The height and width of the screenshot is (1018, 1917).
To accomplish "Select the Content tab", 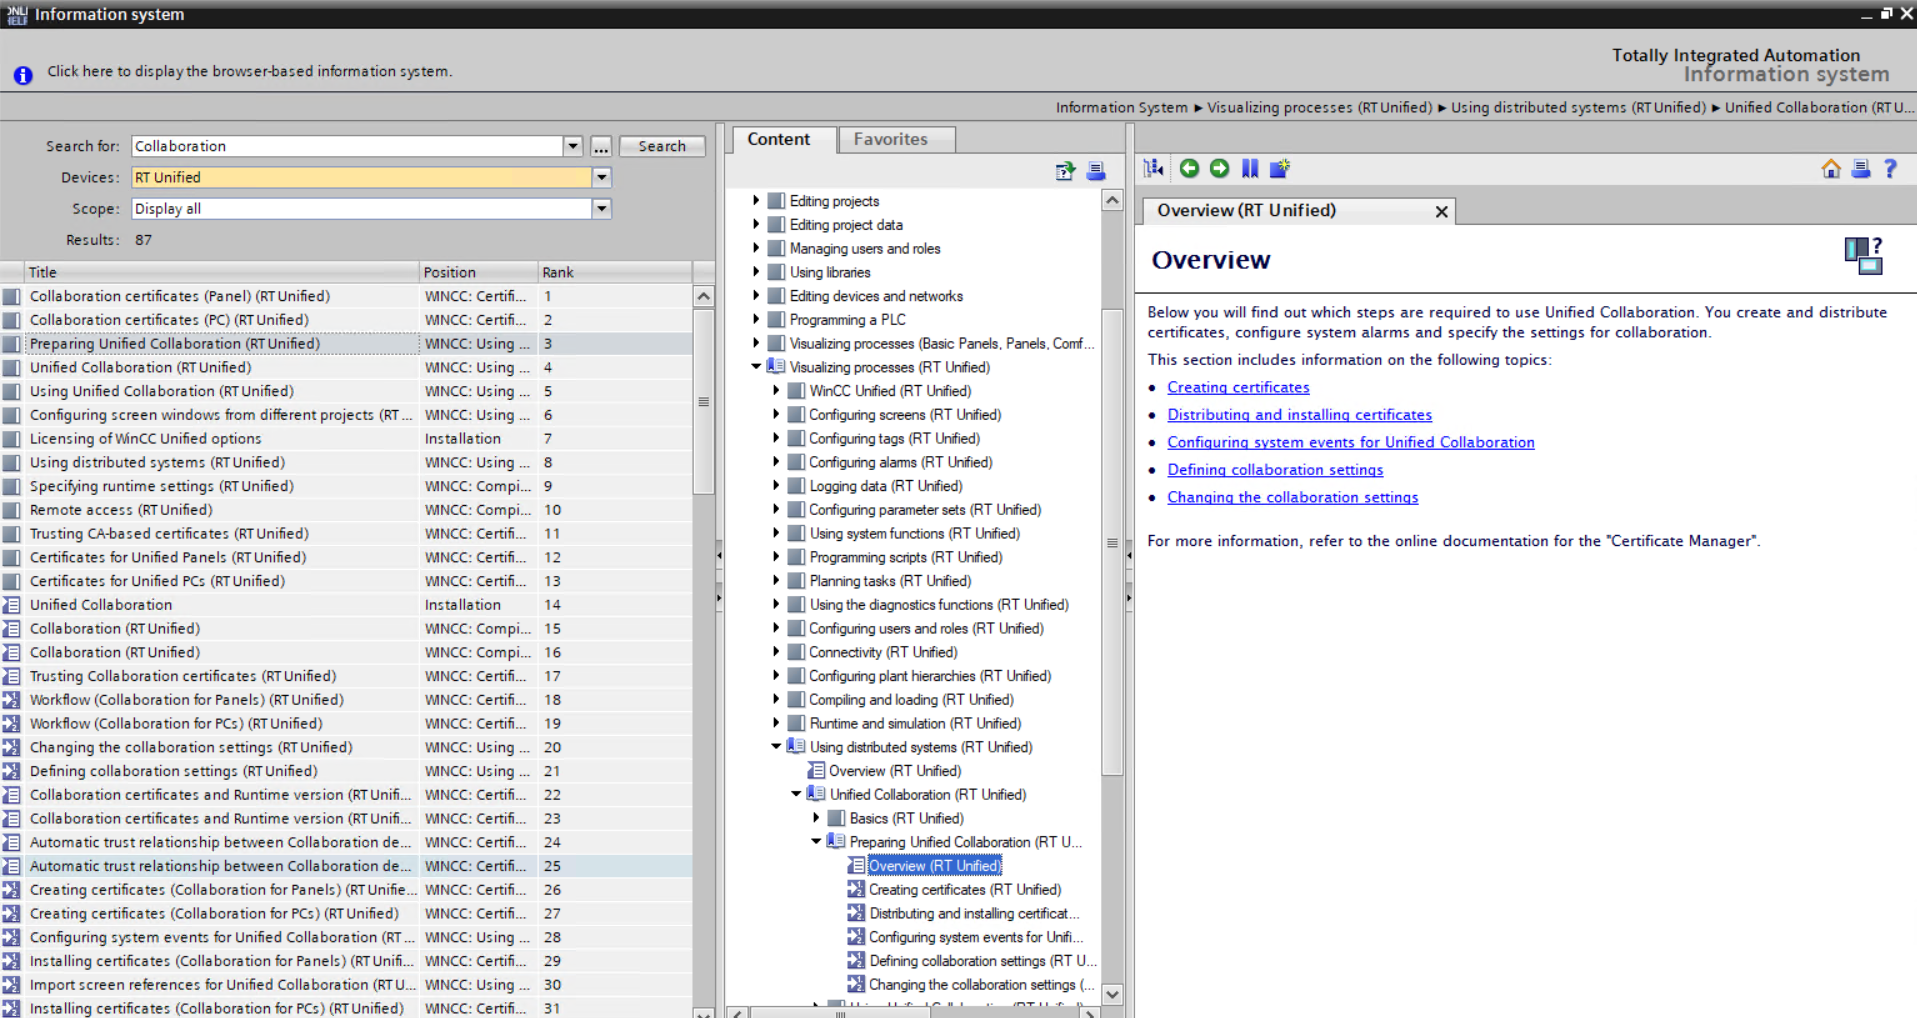I will coord(778,139).
